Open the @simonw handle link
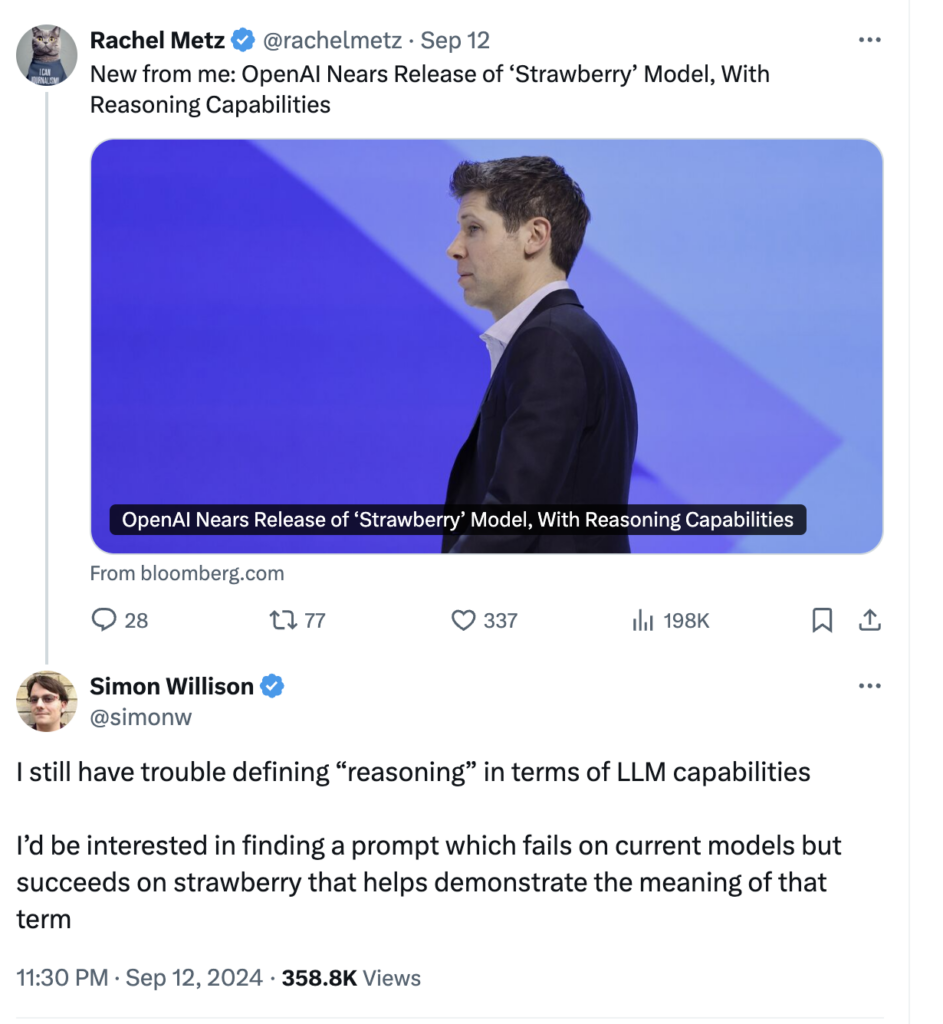 pyautogui.click(x=141, y=717)
